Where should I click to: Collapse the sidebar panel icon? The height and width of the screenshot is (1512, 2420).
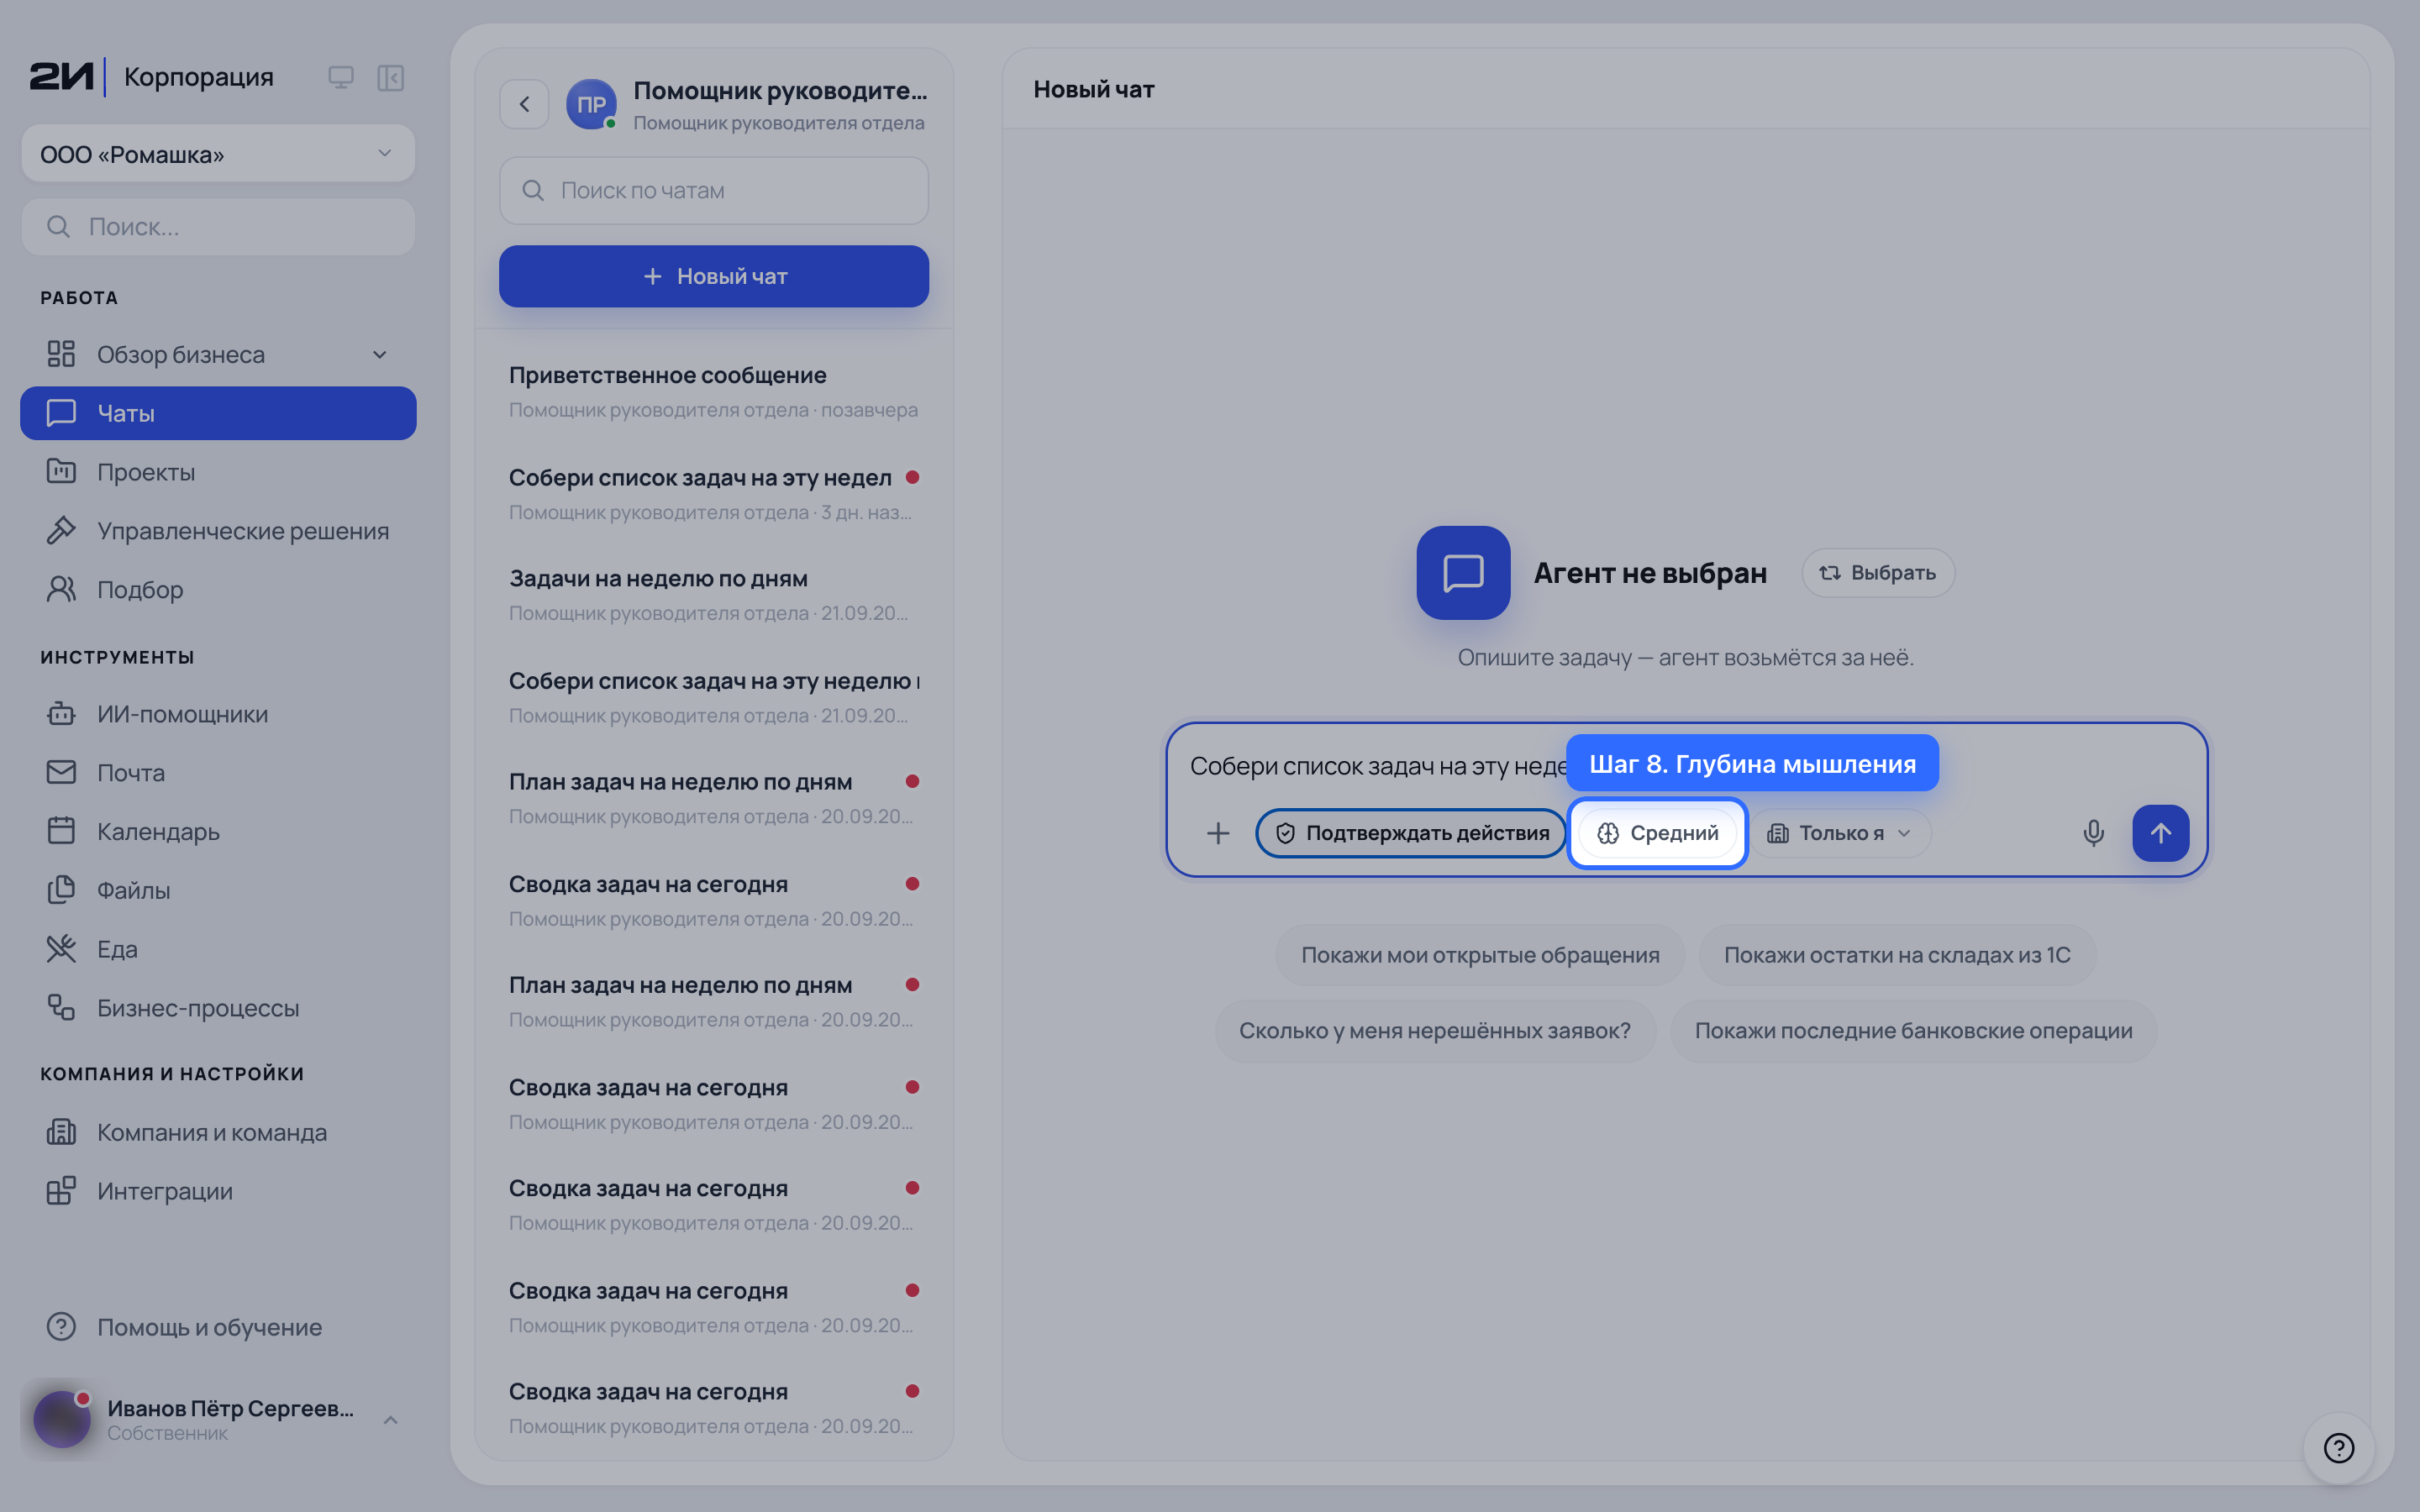(x=390, y=77)
